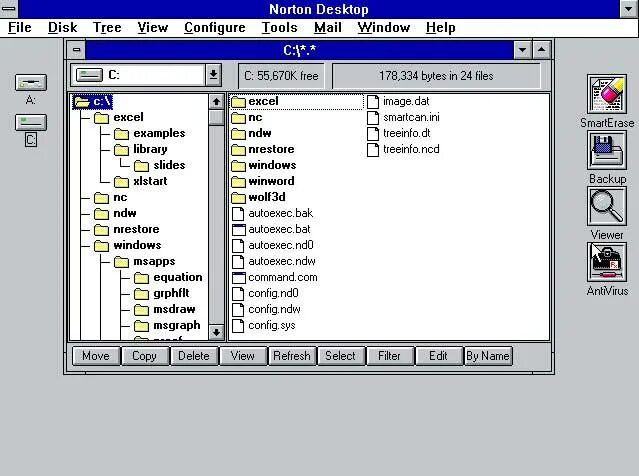Open the Disk menu
Screen dimensions: 639x476
coord(62,27)
